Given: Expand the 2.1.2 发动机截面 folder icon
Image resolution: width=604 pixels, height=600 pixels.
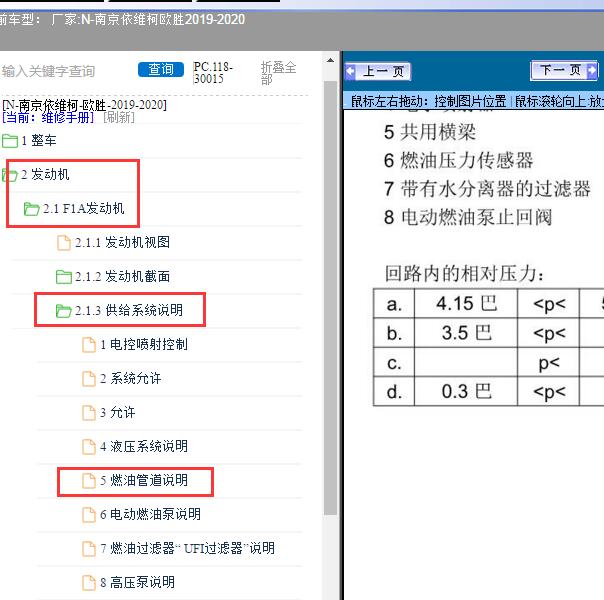Looking at the screenshot, I should [x=64, y=277].
